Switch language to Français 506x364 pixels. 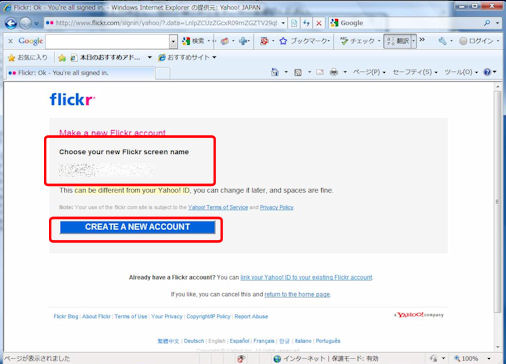coord(264,341)
